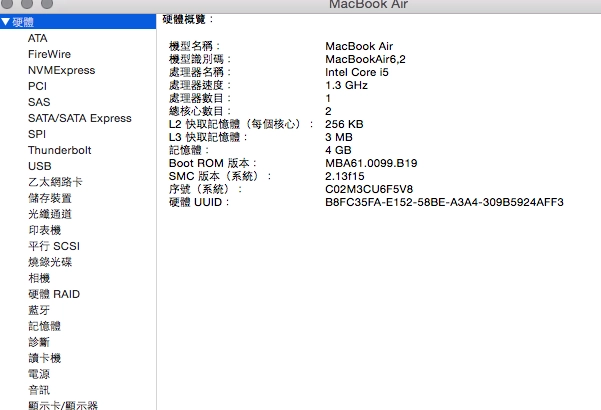601x410 pixels.
Task: Select USB in the hardware list
Action: (39, 166)
